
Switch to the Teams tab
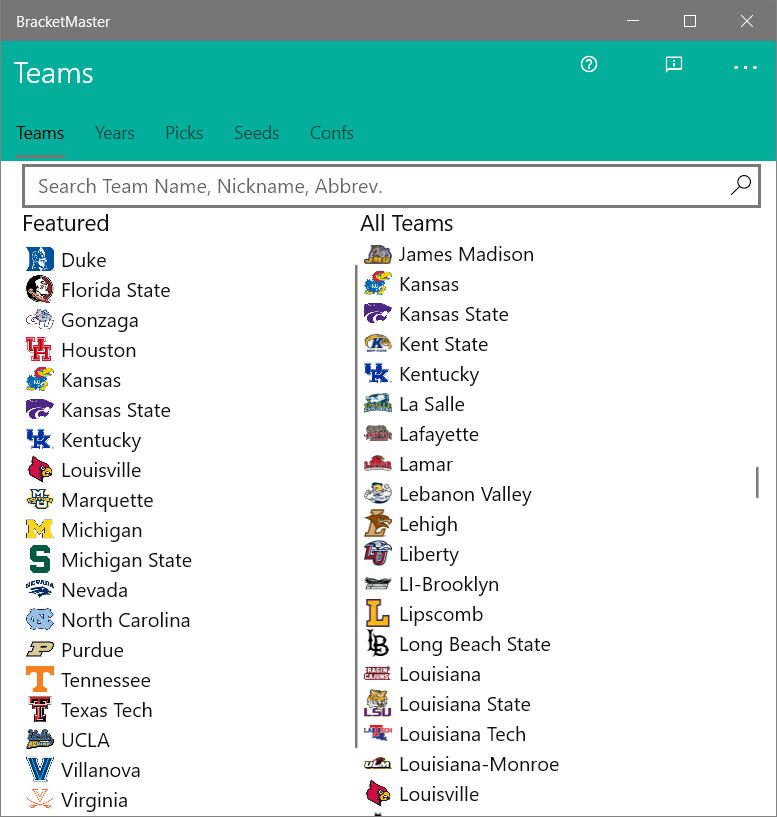click(40, 133)
